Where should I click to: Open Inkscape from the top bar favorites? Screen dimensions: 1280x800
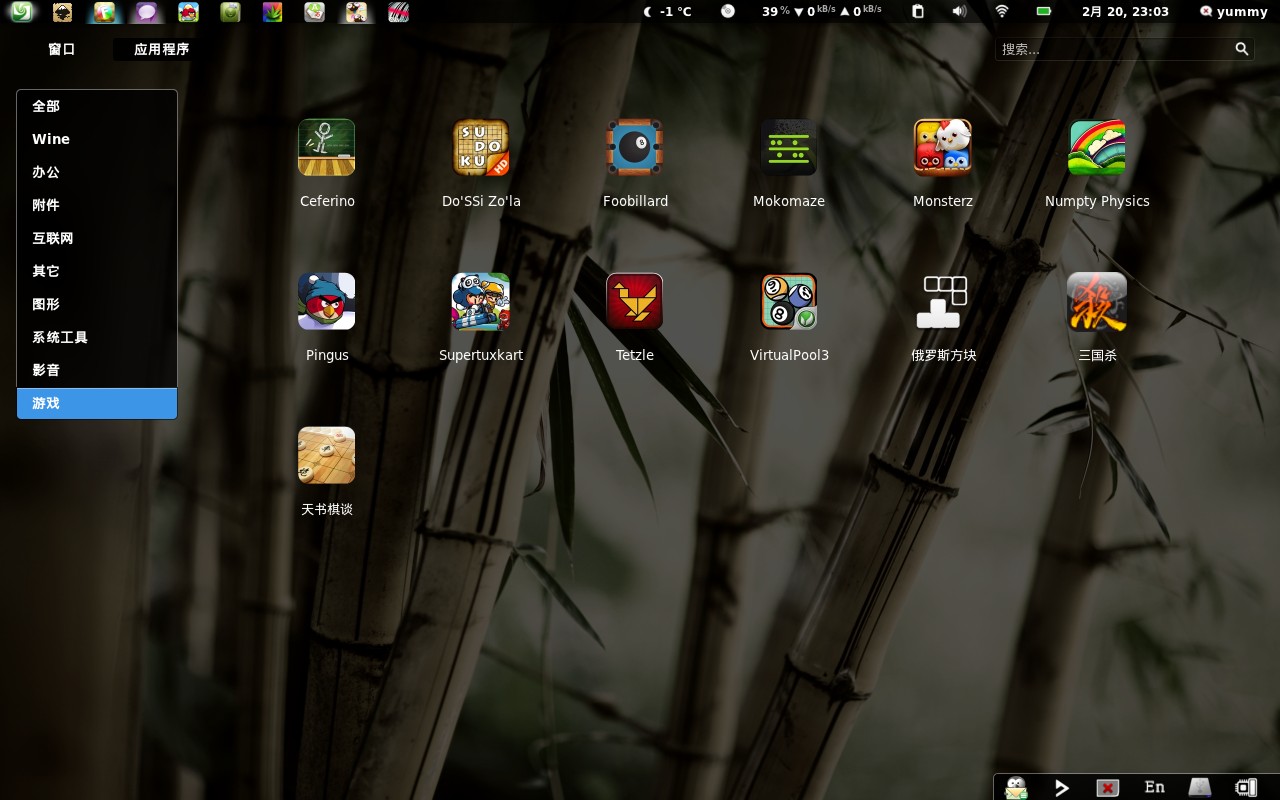click(x=62, y=12)
